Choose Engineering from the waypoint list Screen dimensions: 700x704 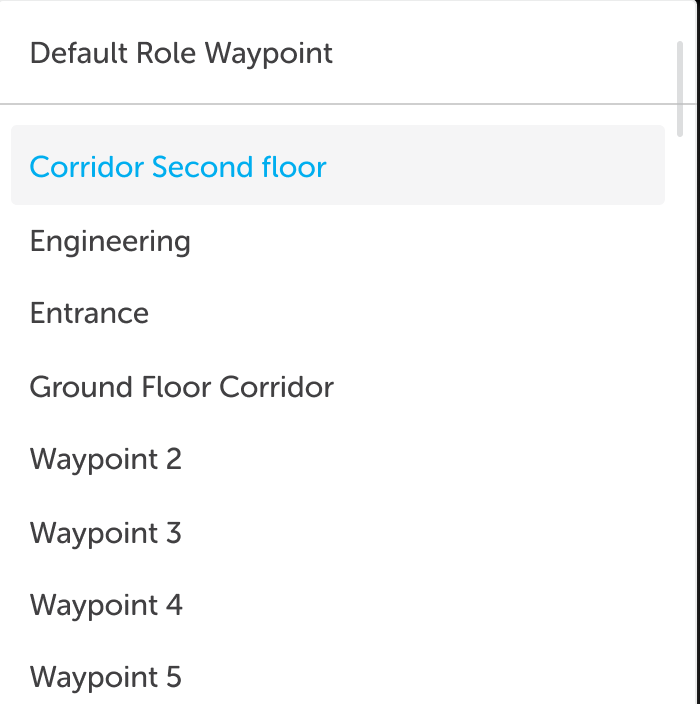coord(338,242)
